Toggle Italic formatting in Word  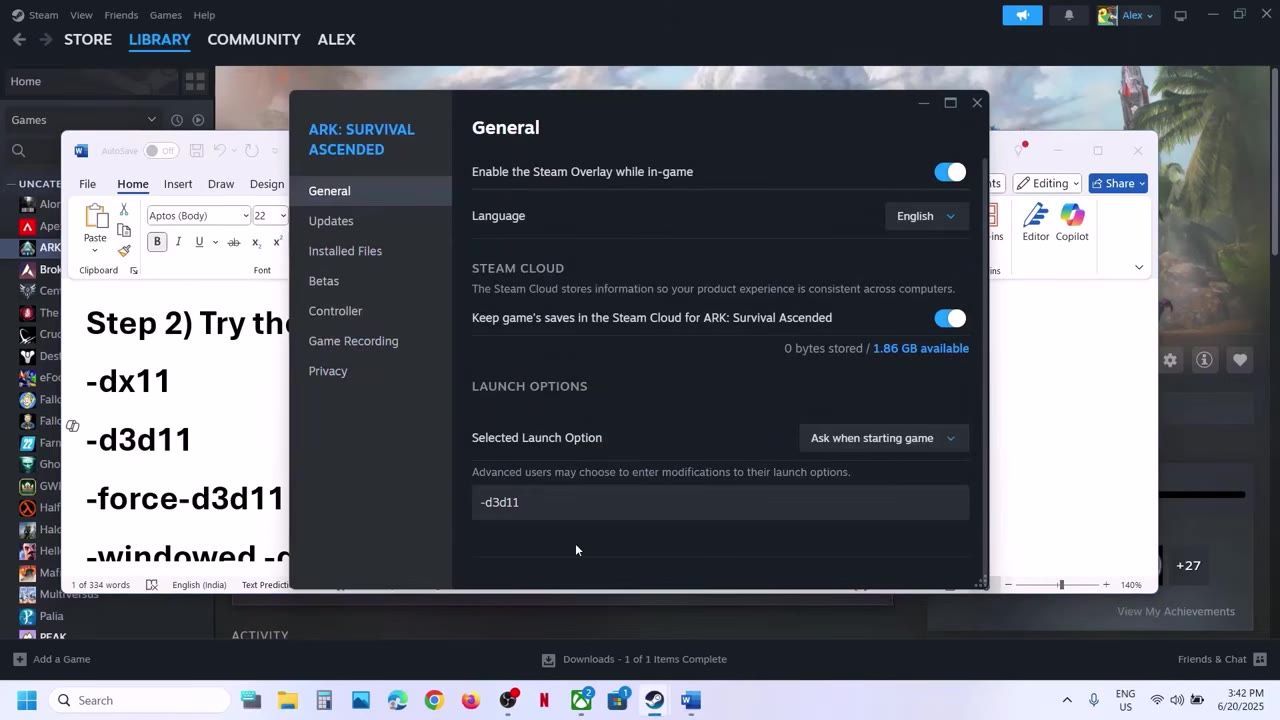[x=178, y=242]
